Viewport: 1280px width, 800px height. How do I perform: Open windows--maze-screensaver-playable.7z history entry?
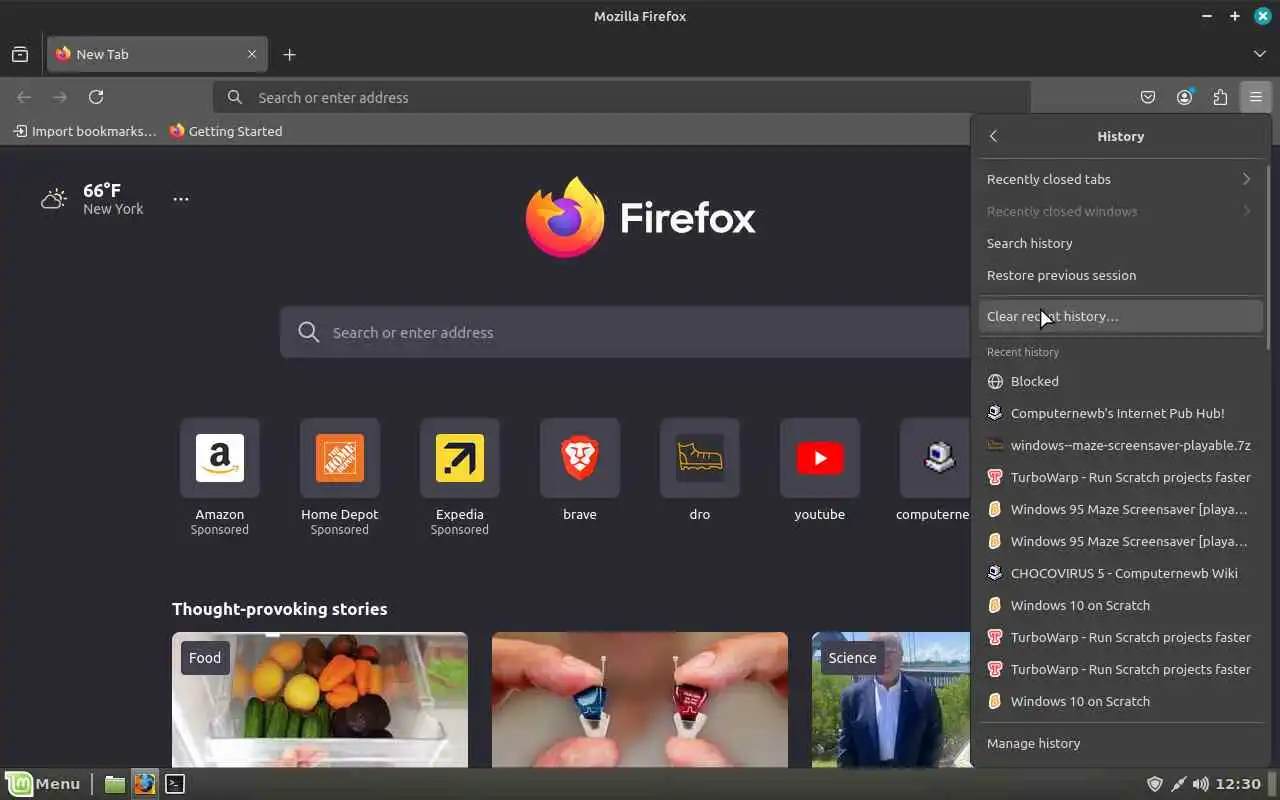coord(1120,445)
